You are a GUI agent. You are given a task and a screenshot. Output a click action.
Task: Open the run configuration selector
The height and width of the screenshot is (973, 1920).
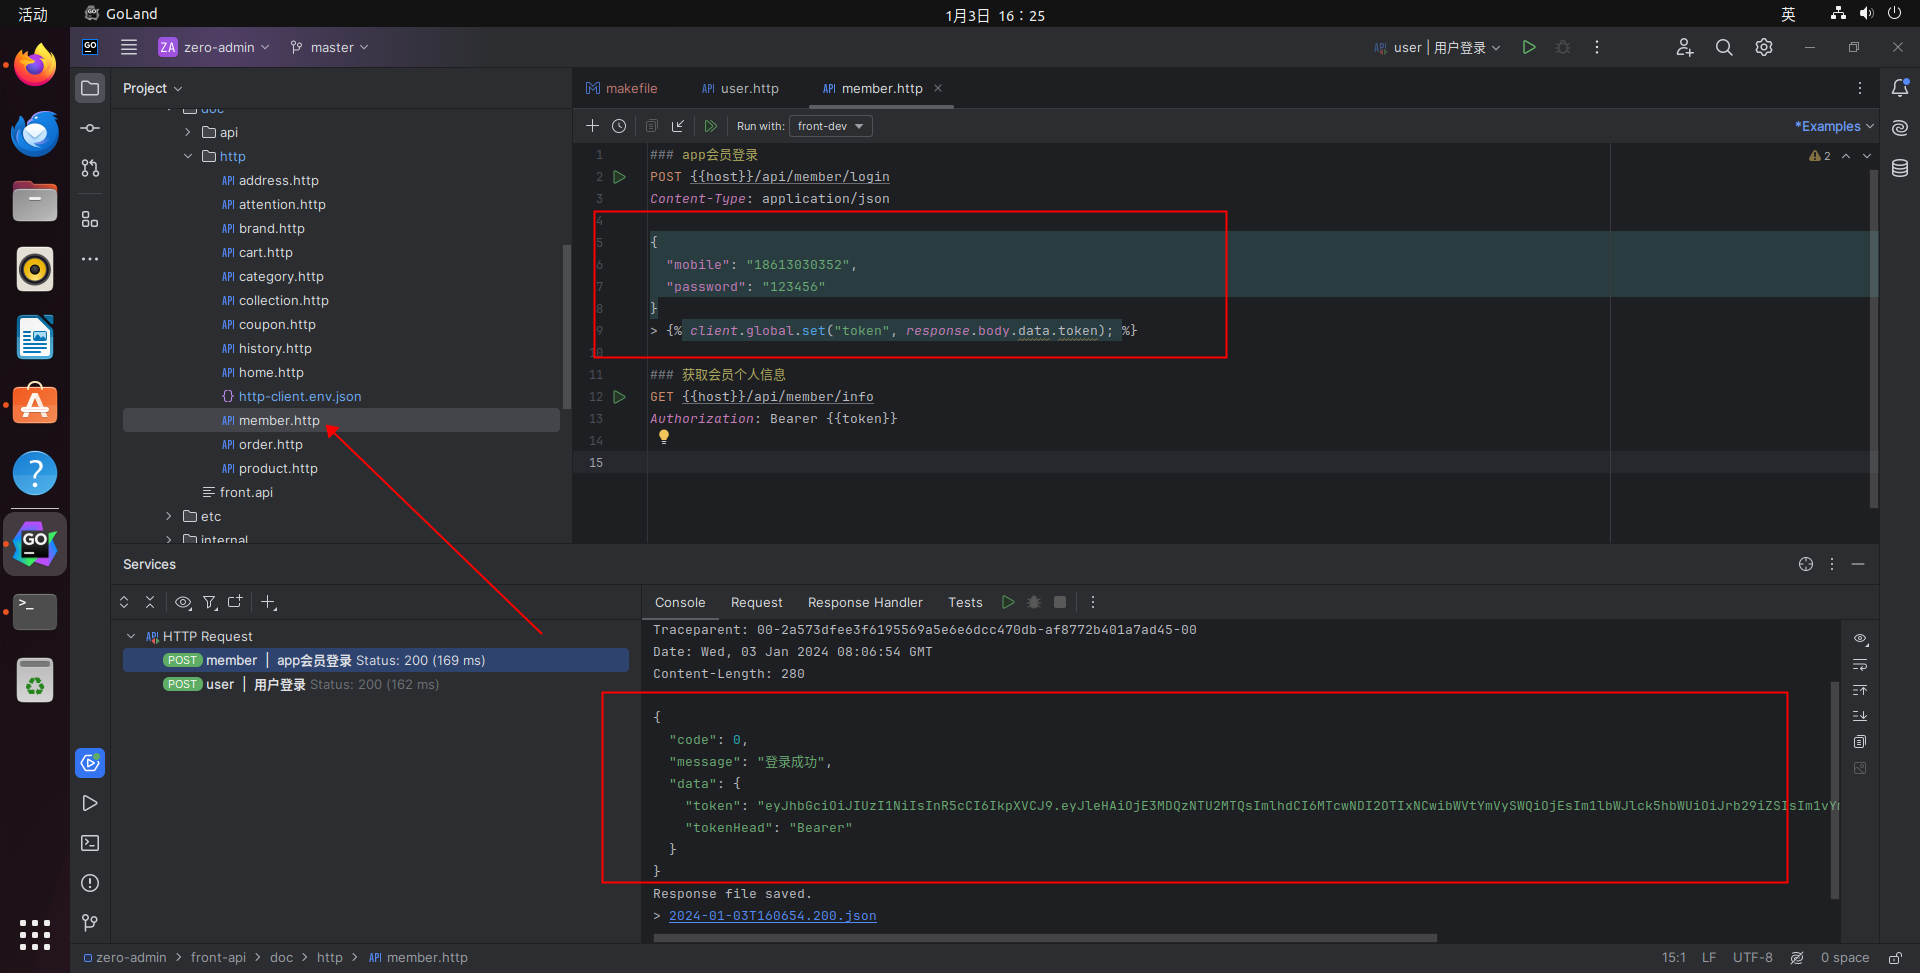pos(1437,47)
